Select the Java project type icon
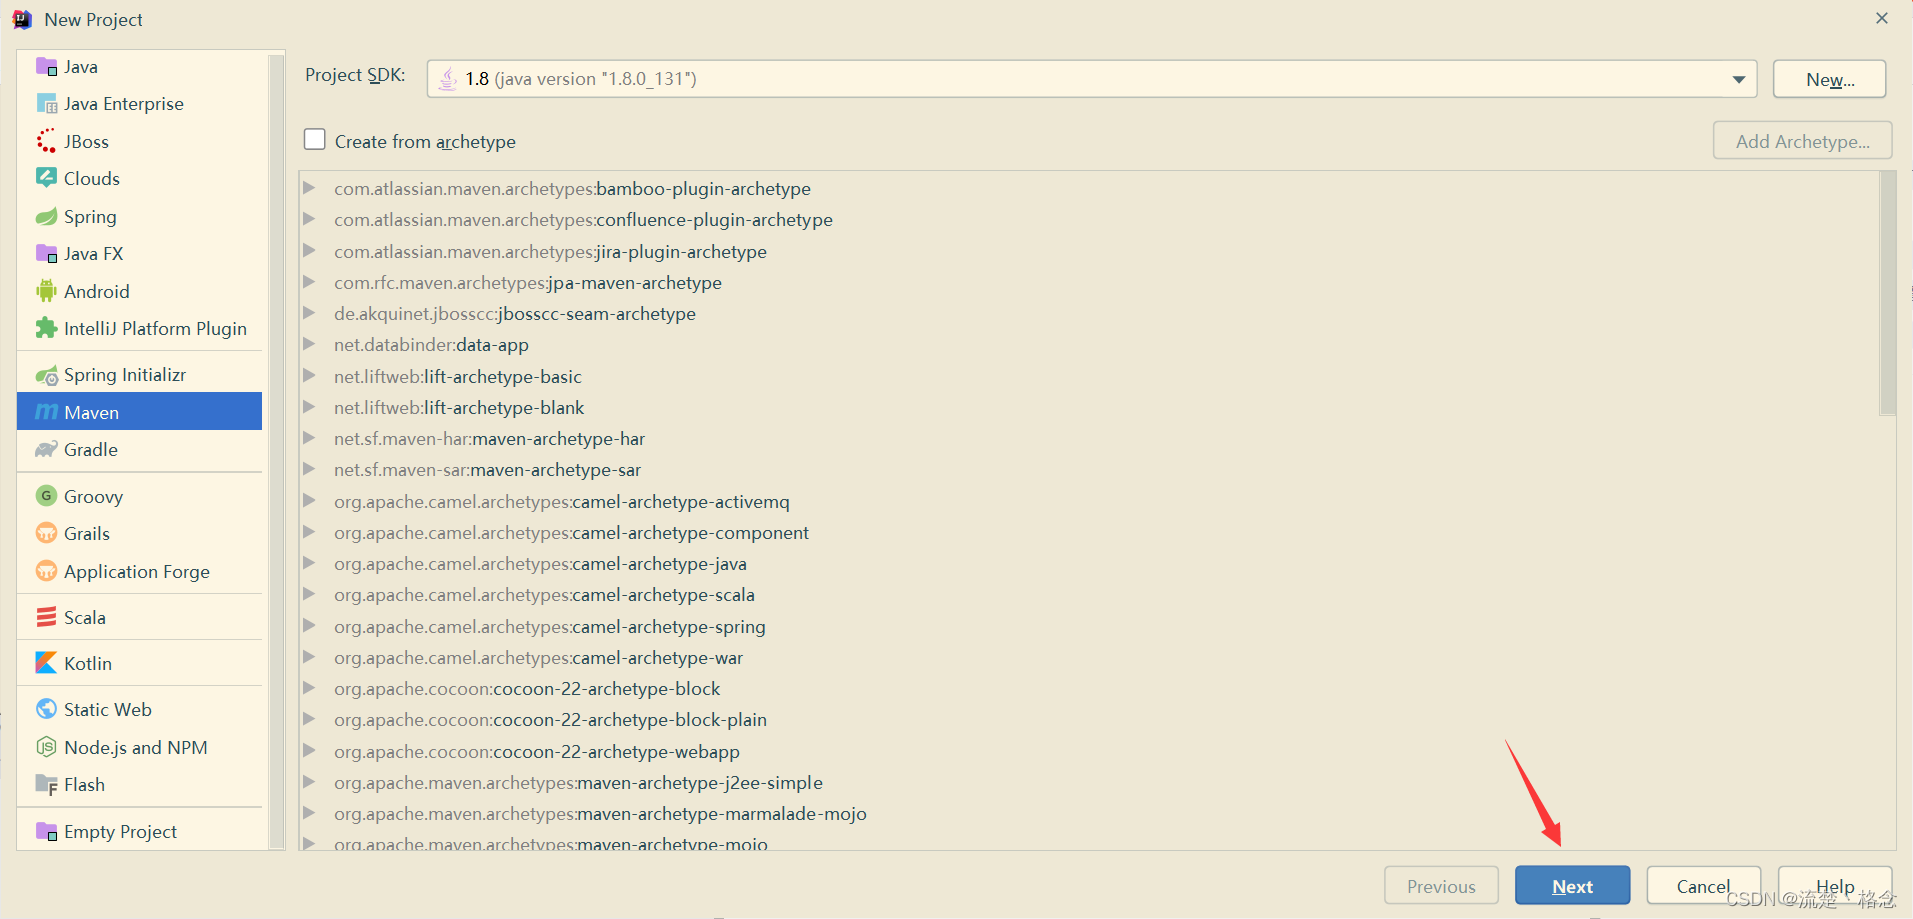This screenshot has height=919, width=1913. pyautogui.click(x=46, y=67)
